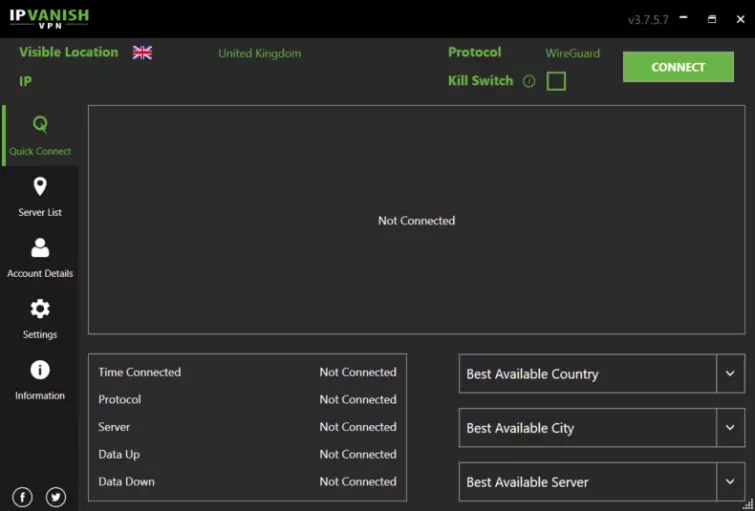
Task: Click the Twitter icon
Action: pyautogui.click(x=56, y=497)
